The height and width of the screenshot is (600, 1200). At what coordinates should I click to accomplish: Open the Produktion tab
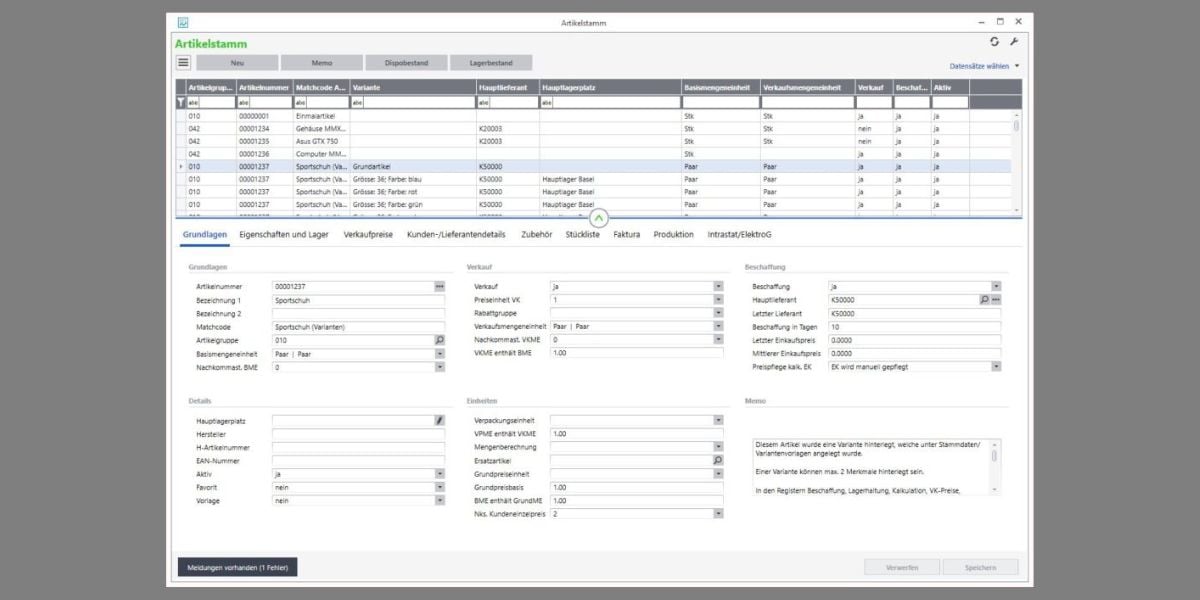pyautogui.click(x=673, y=235)
